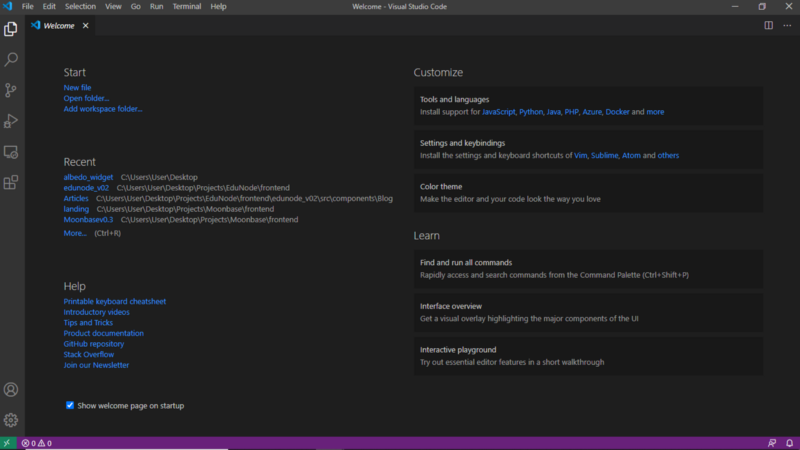The image size is (800, 450).
Task: Install Python language support link
Action: [x=531, y=112]
